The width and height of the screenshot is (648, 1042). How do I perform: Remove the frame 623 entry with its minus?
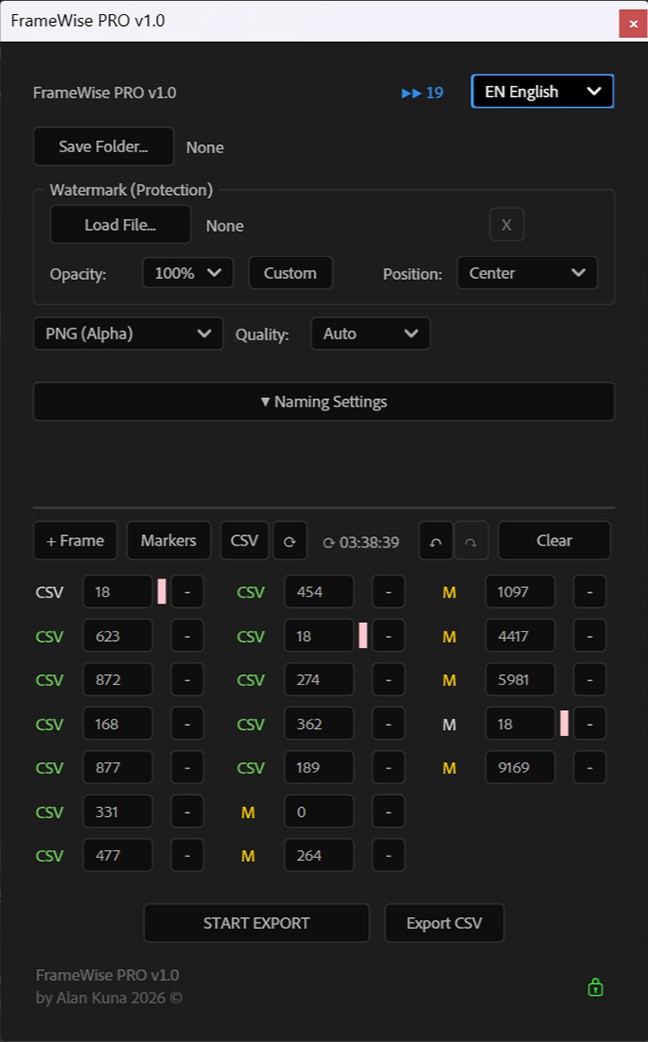(187, 636)
